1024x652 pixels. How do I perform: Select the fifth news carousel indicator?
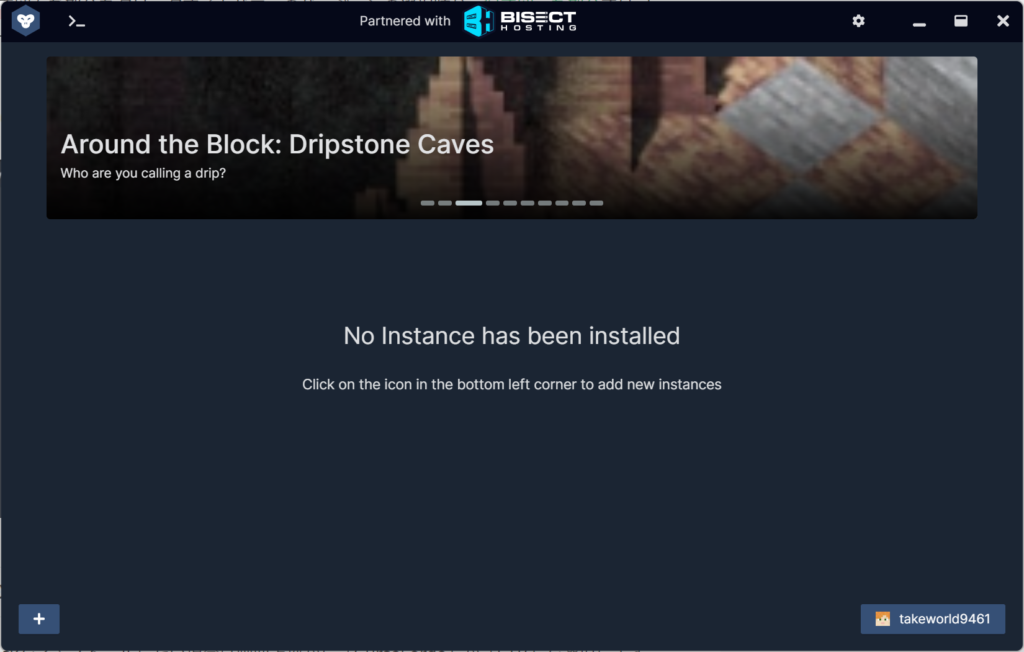click(510, 203)
